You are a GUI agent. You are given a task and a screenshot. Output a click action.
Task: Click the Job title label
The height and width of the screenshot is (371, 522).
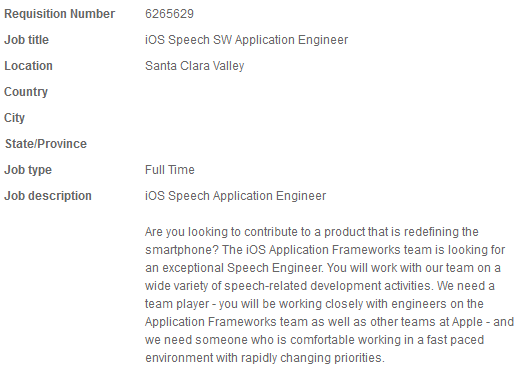pos(26,40)
